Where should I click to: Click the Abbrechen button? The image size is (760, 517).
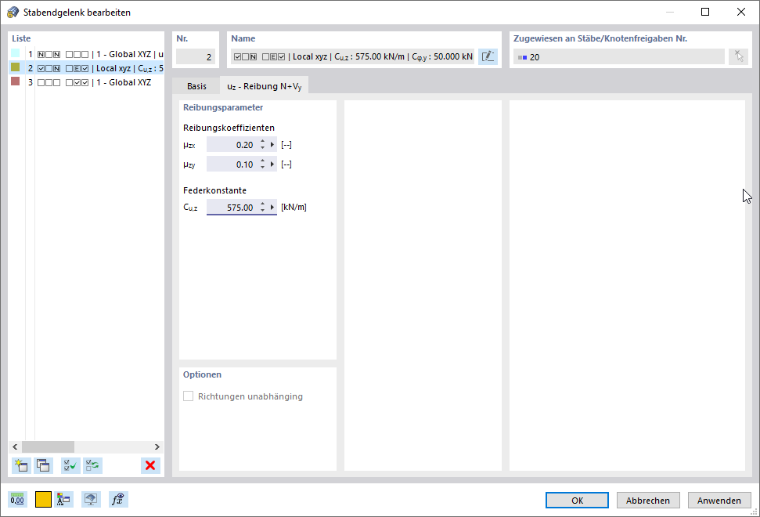[x=648, y=501]
